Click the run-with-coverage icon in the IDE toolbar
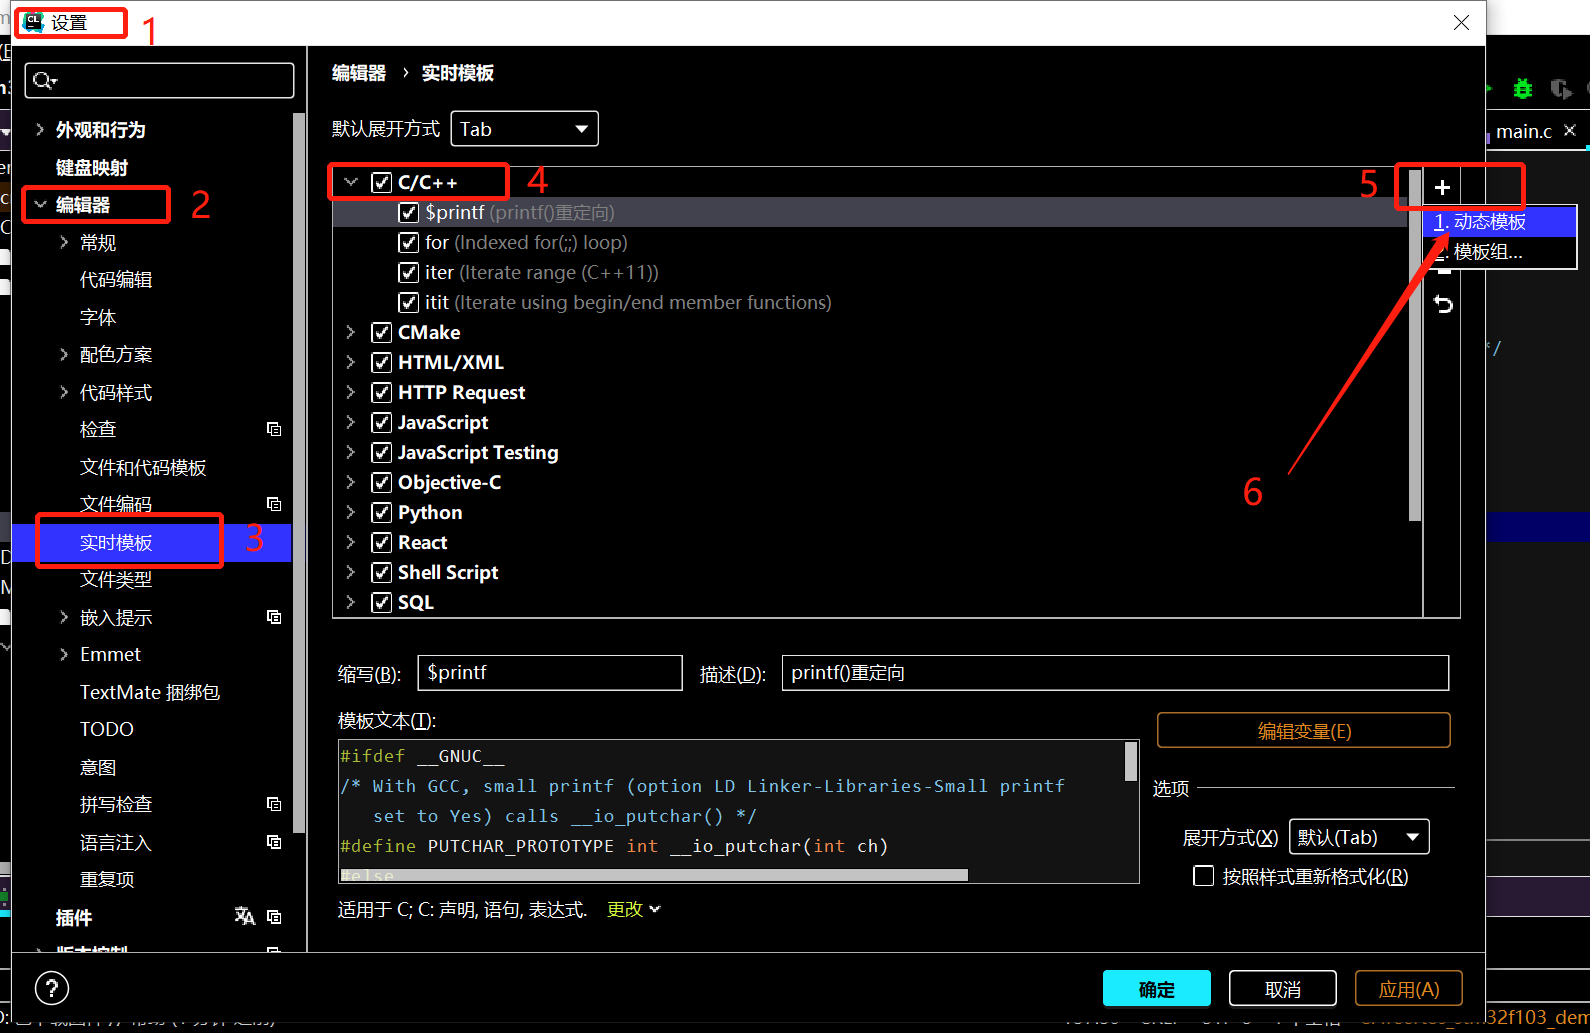1590x1033 pixels. (x=1561, y=89)
